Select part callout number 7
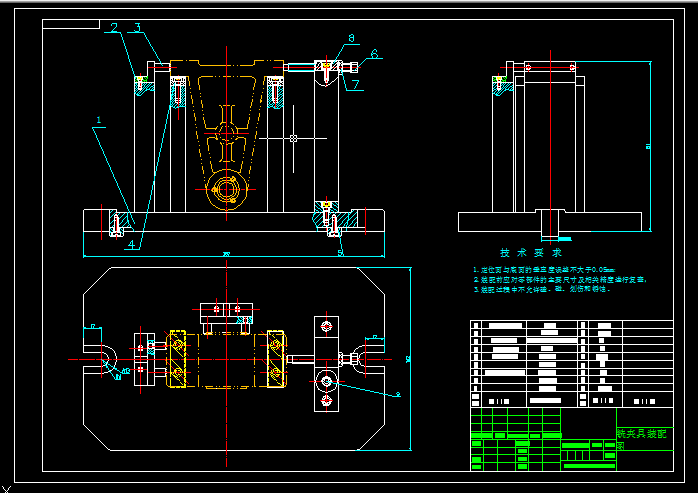698x493 pixels. 356,85
